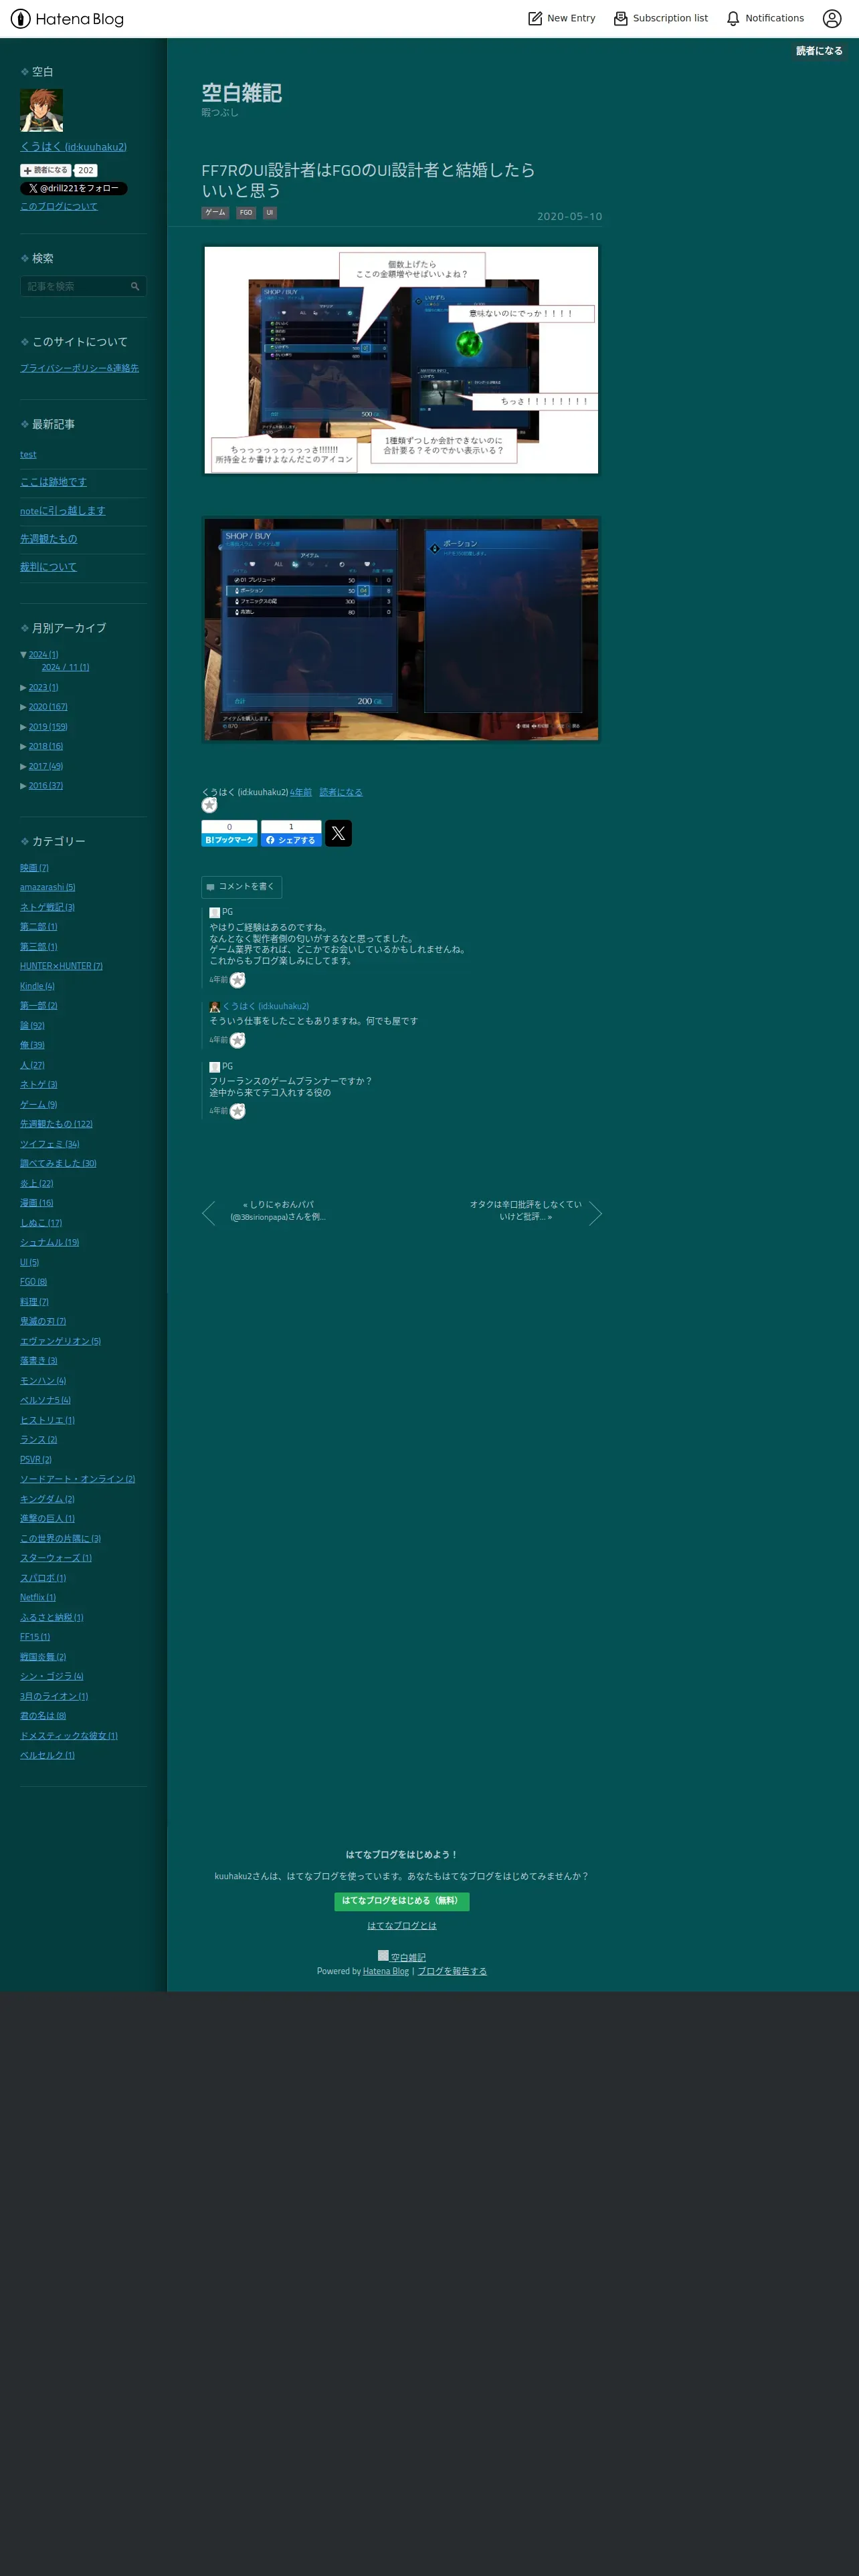Go to next post arrow

595,1213
